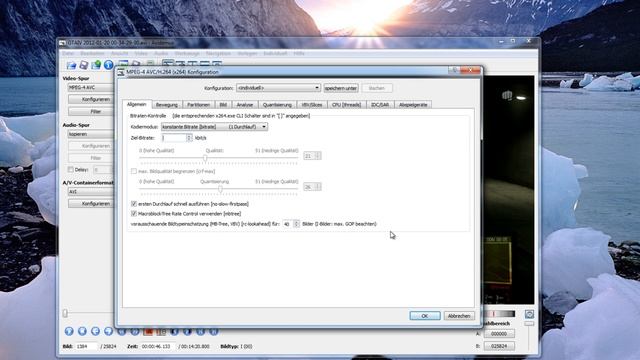Screen dimensions: 640x360
Task: Open the Hilfe menu in Avidemux
Action: tap(299, 53)
